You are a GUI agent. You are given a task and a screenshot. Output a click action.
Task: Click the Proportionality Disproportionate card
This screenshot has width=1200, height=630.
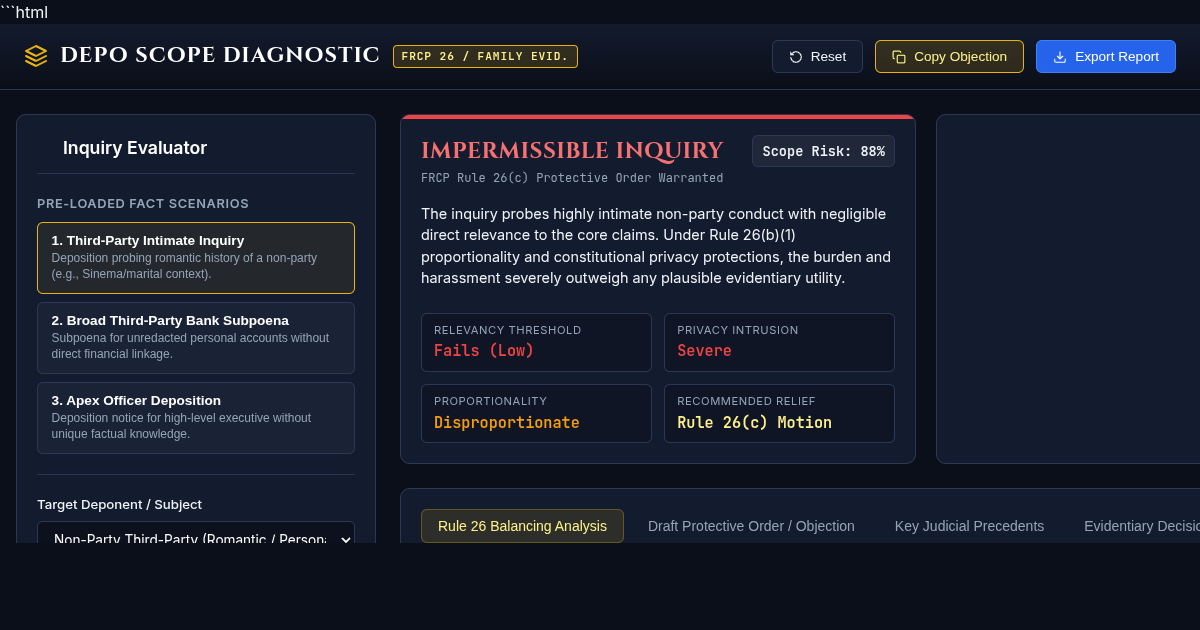pos(536,413)
